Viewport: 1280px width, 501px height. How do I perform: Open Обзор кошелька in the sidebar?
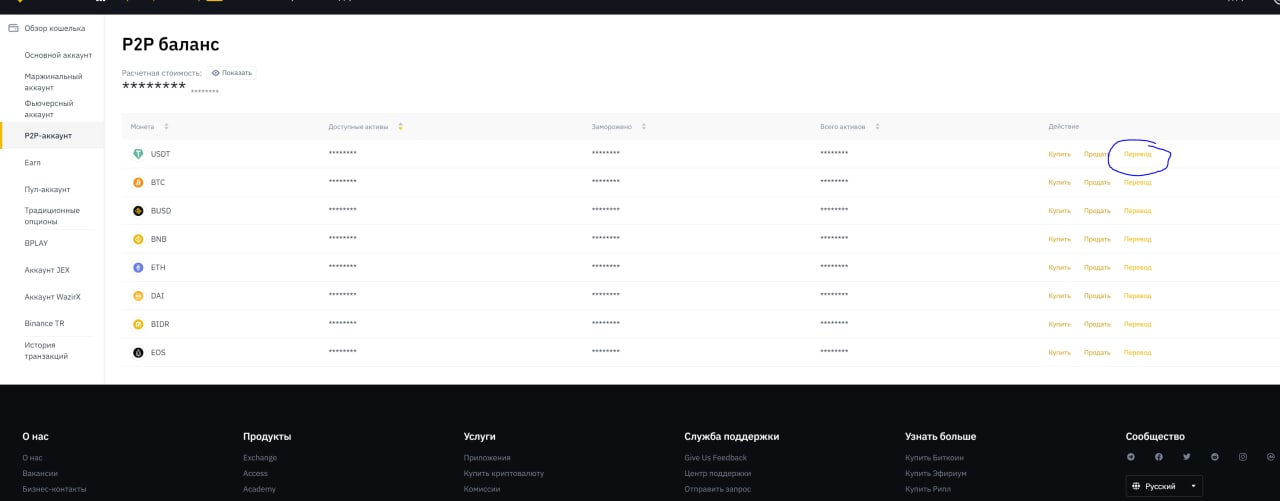click(54, 28)
